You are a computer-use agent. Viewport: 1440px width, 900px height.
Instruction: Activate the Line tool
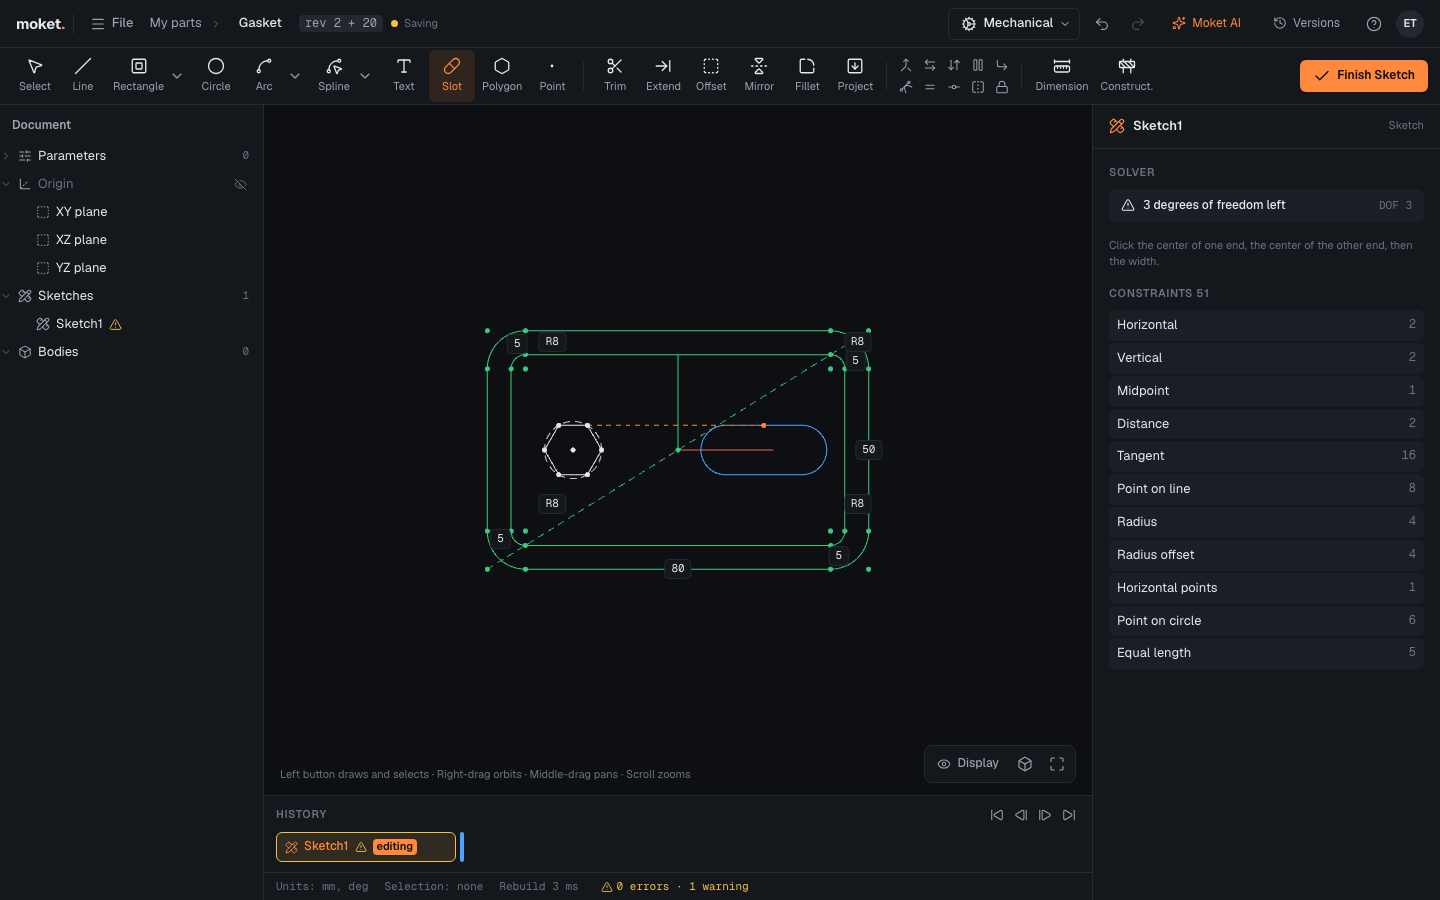coord(83,75)
